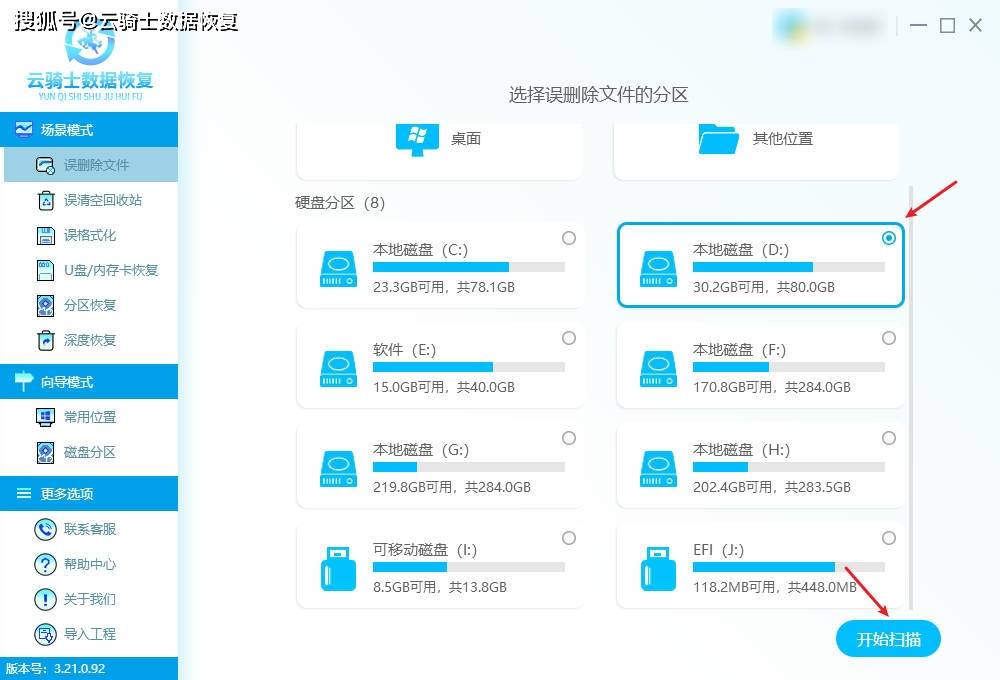The image size is (1000, 680).
Task: Select the radio button for 软件 (E:)
Action: click(569, 338)
